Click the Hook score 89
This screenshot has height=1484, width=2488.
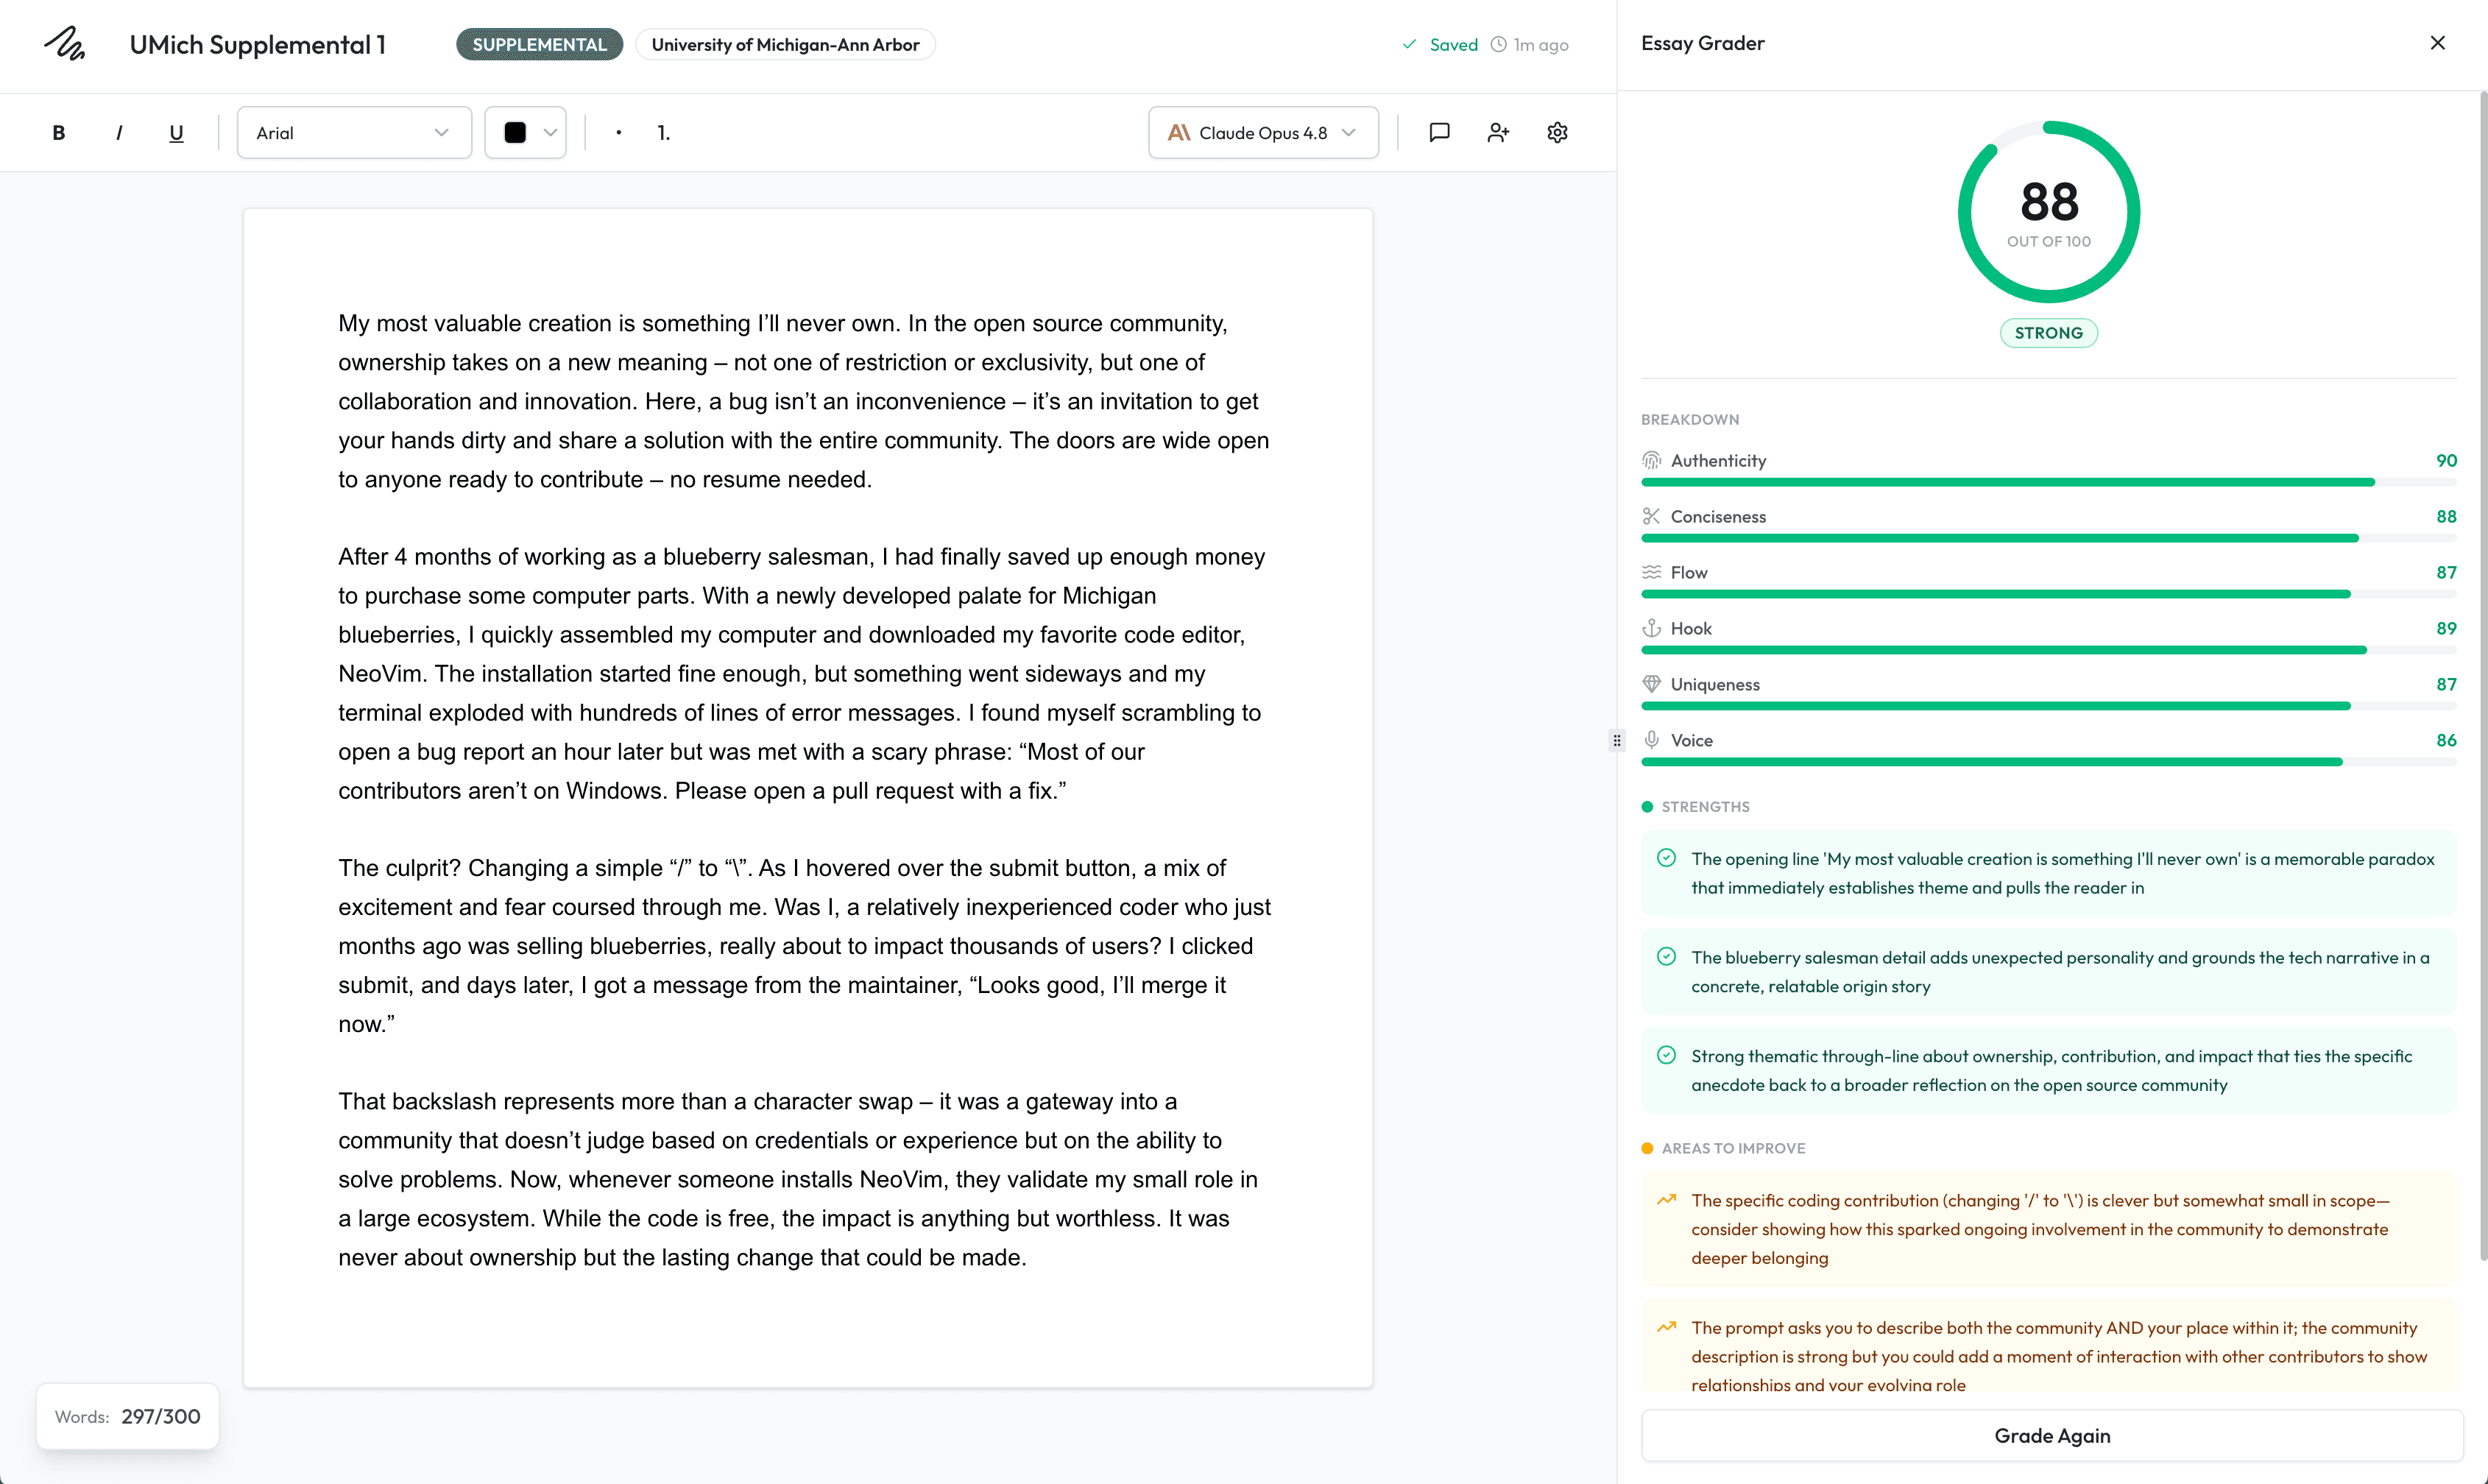[2446, 629]
